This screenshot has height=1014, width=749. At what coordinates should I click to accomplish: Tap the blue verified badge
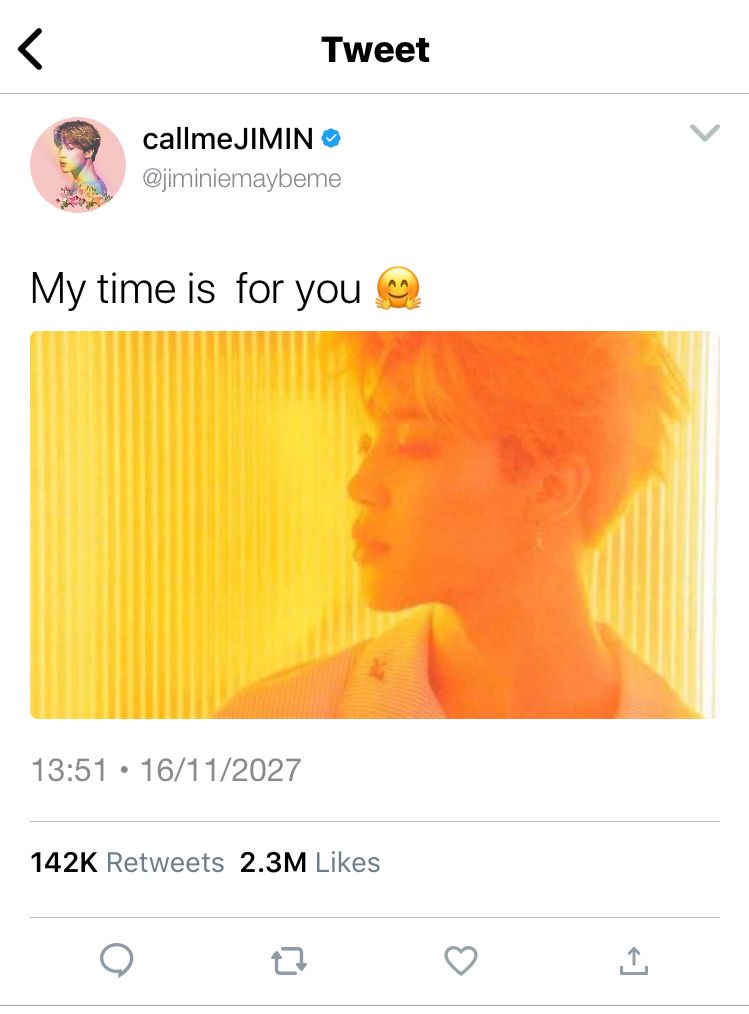(x=331, y=139)
